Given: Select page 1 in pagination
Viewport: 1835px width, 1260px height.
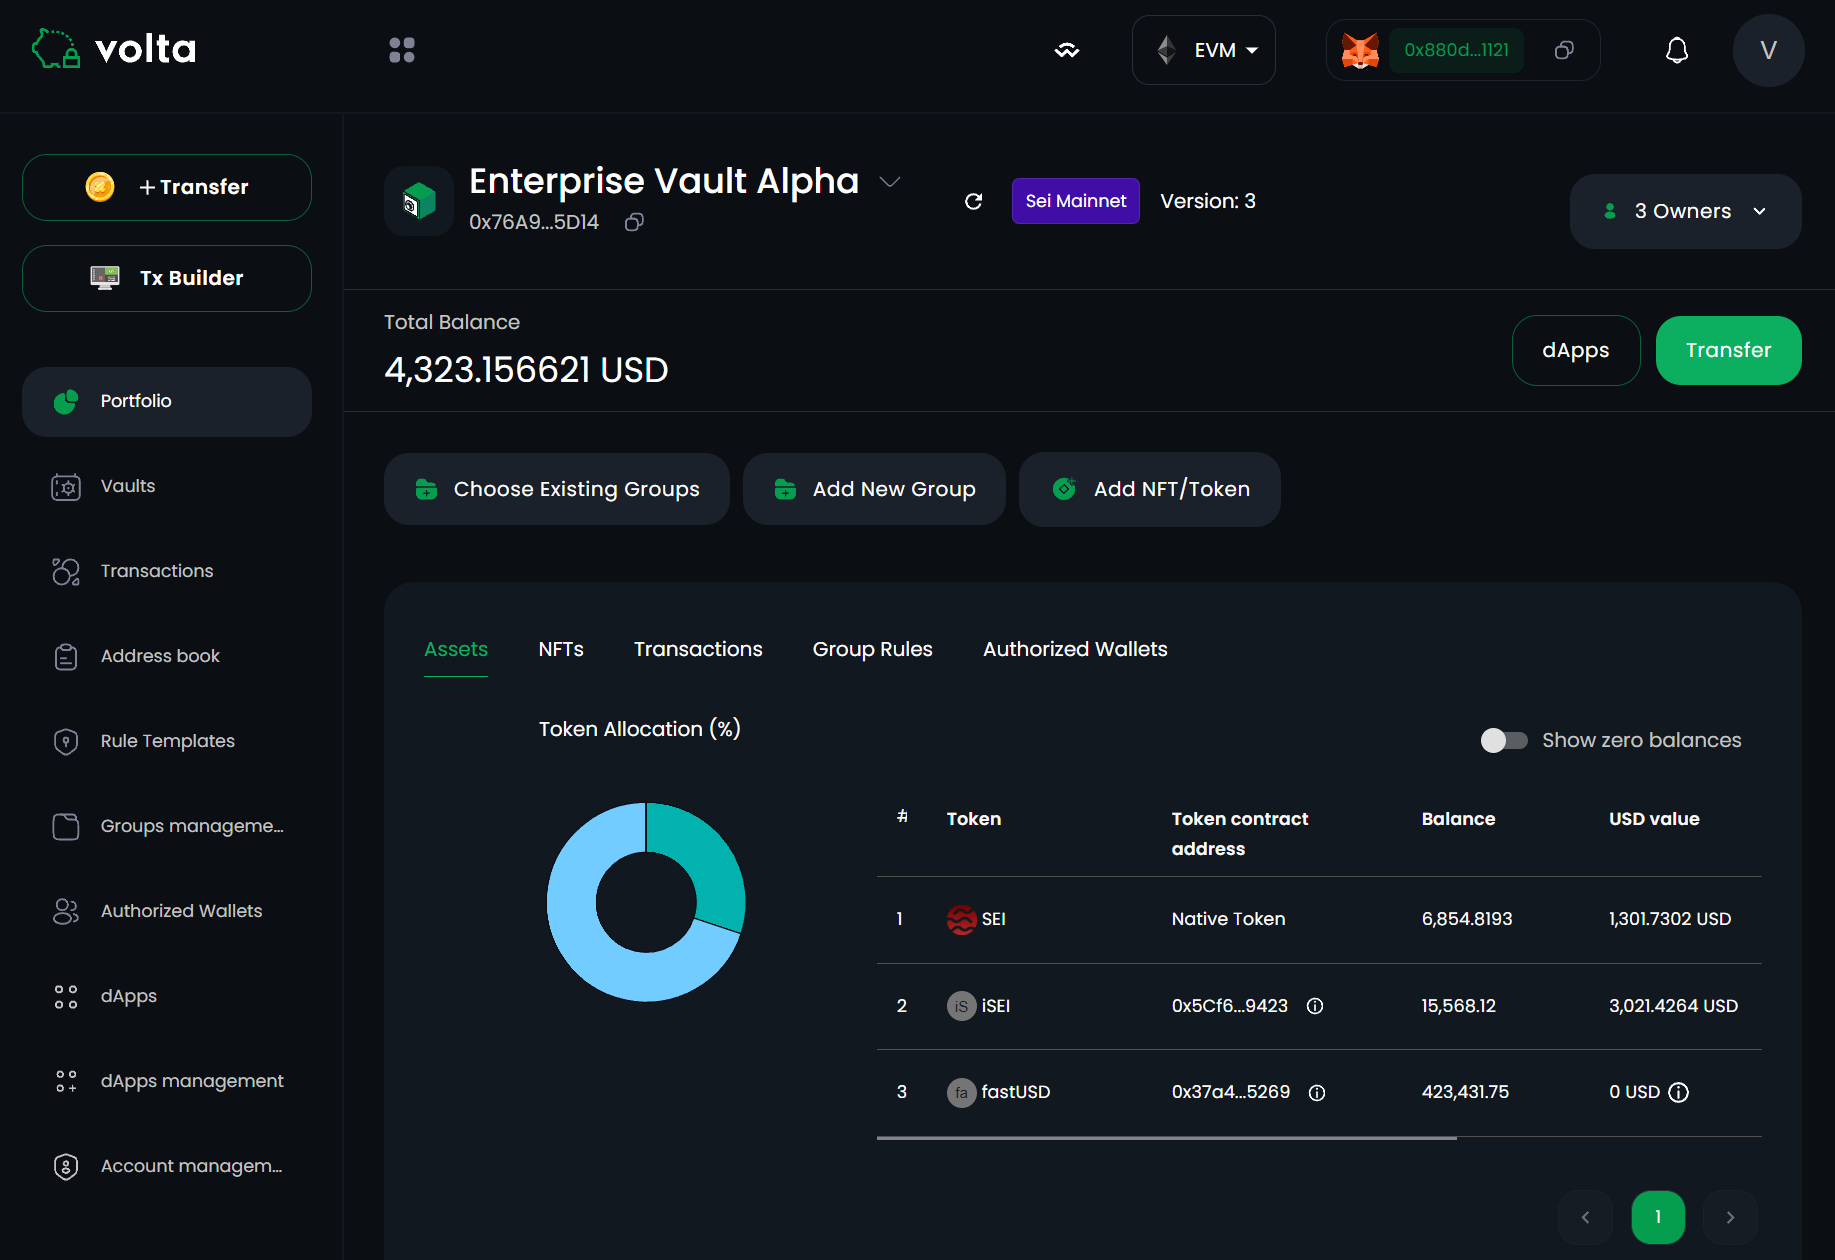Looking at the screenshot, I should click(x=1658, y=1217).
